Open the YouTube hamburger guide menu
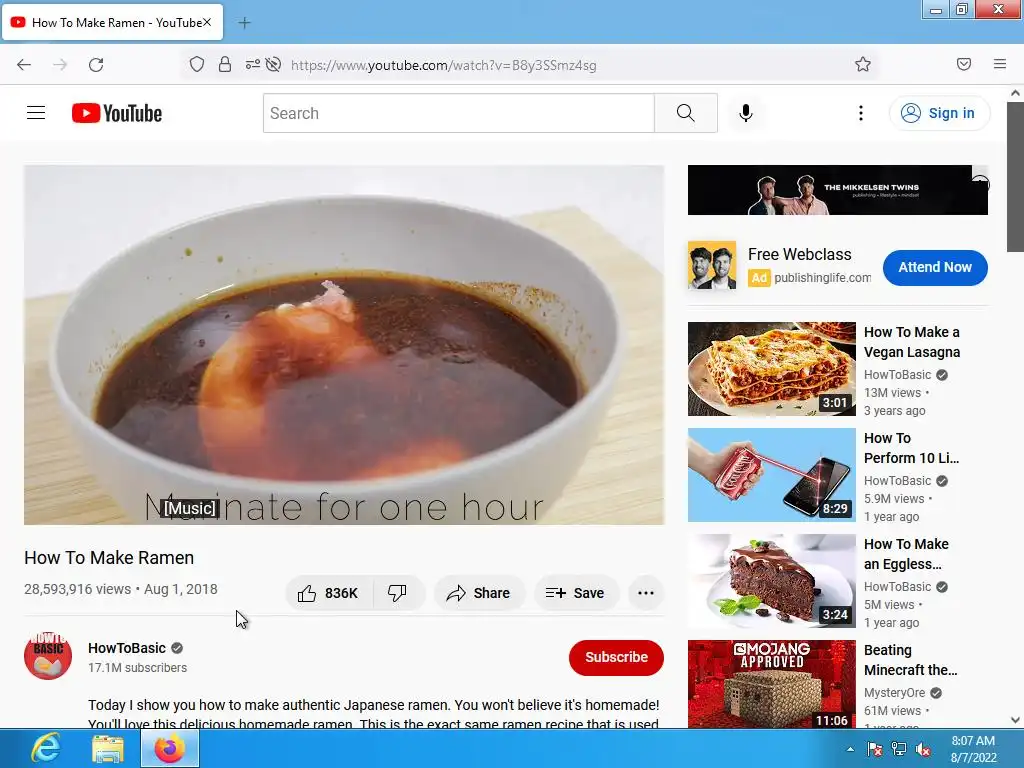The image size is (1024, 768). point(36,113)
